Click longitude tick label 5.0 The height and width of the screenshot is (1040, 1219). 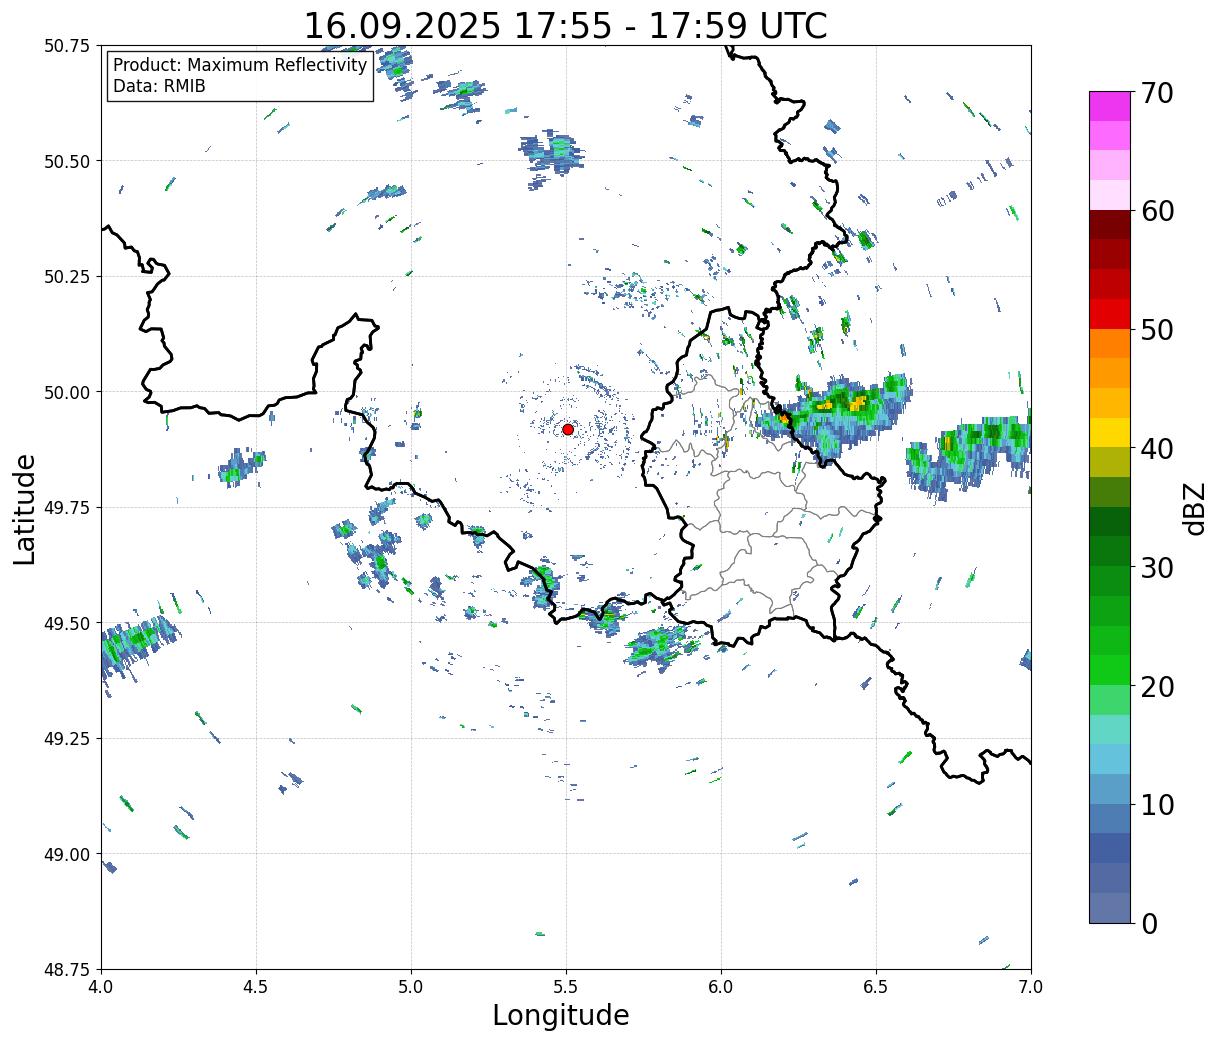pyautogui.click(x=411, y=986)
